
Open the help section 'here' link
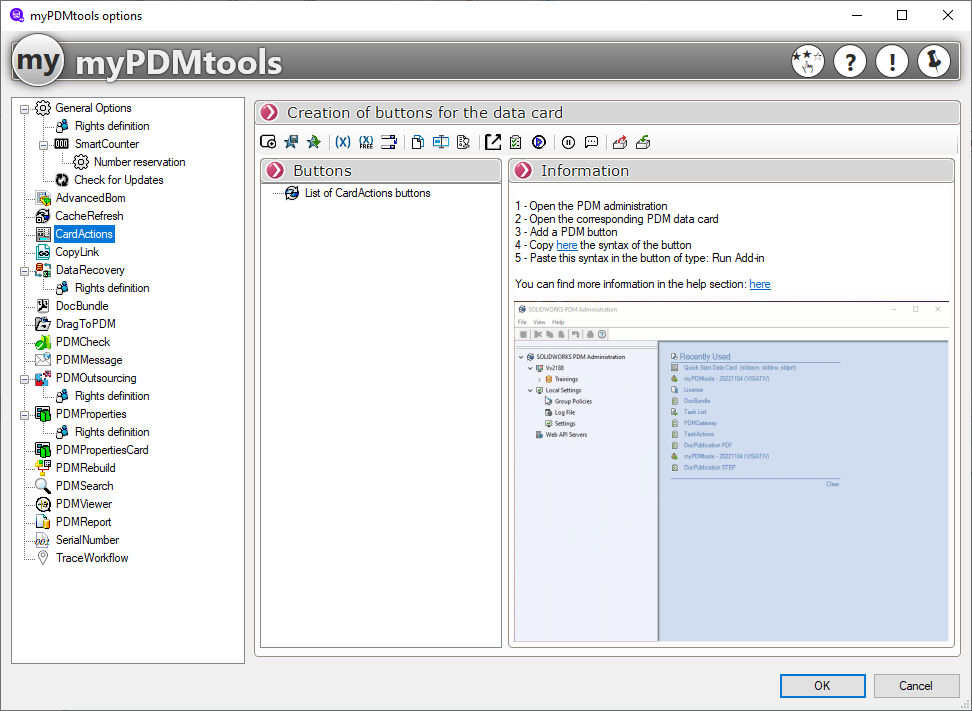tap(759, 284)
